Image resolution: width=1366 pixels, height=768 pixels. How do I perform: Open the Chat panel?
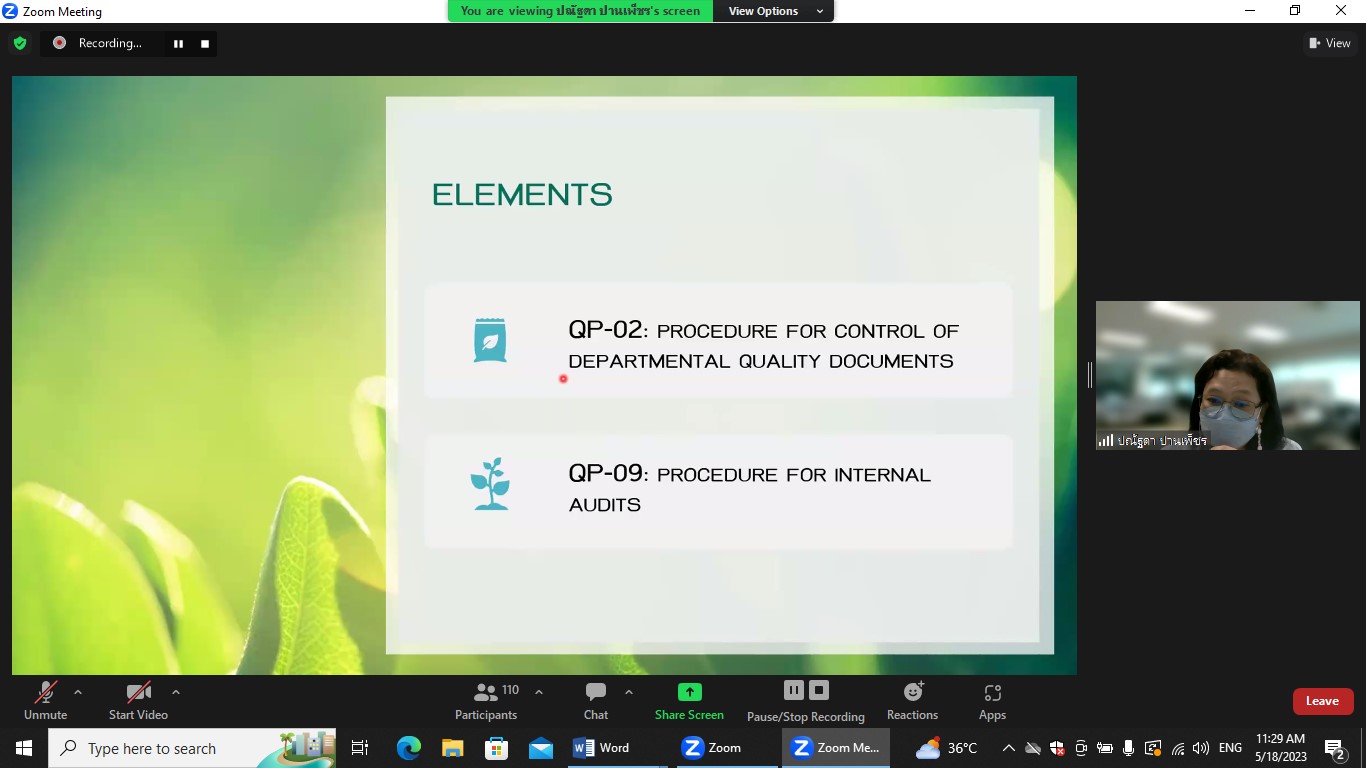click(x=596, y=700)
